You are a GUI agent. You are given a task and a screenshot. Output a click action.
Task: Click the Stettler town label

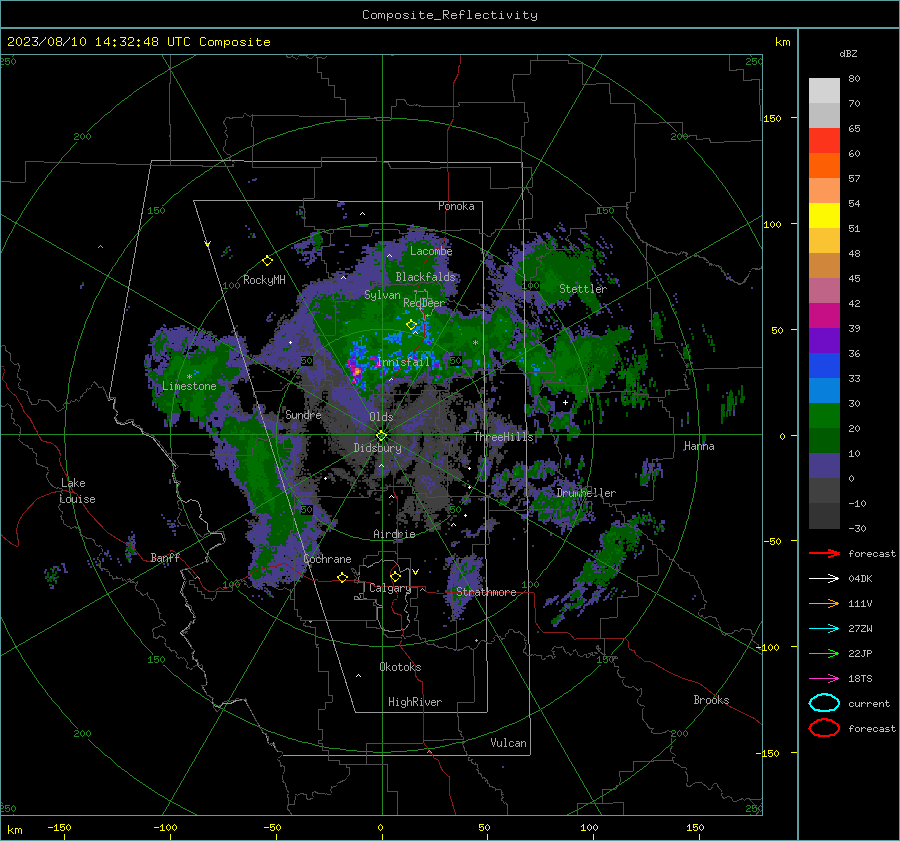(x=583, y=289)
